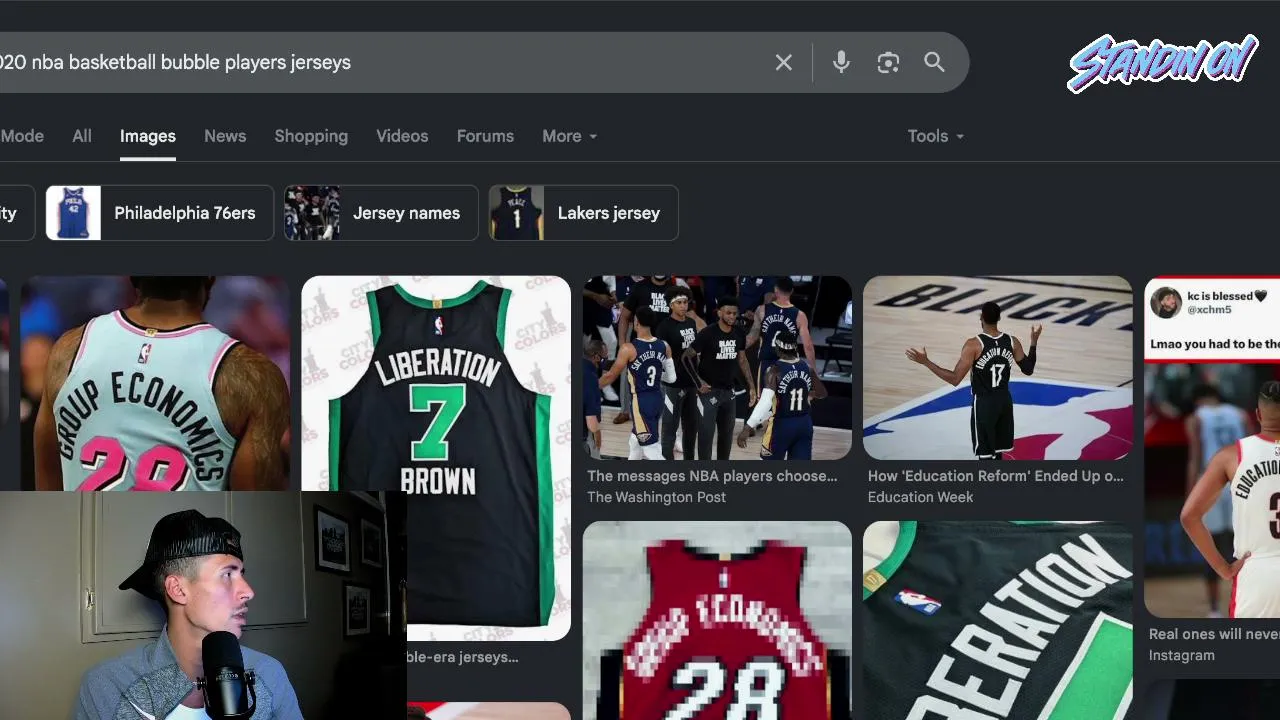Open the Washington Post players image

[717, 368]
